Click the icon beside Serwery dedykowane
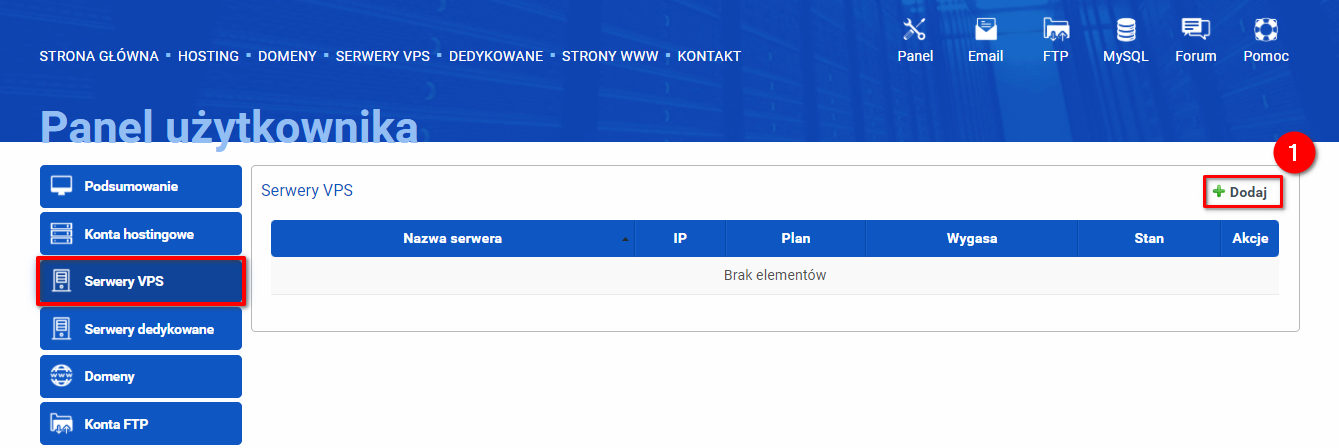 click(x=61, y=328)
